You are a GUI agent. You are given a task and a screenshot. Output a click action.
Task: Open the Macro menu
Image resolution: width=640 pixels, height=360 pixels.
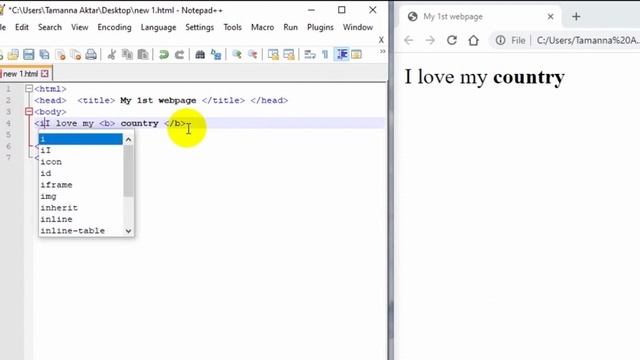[262, 27]
